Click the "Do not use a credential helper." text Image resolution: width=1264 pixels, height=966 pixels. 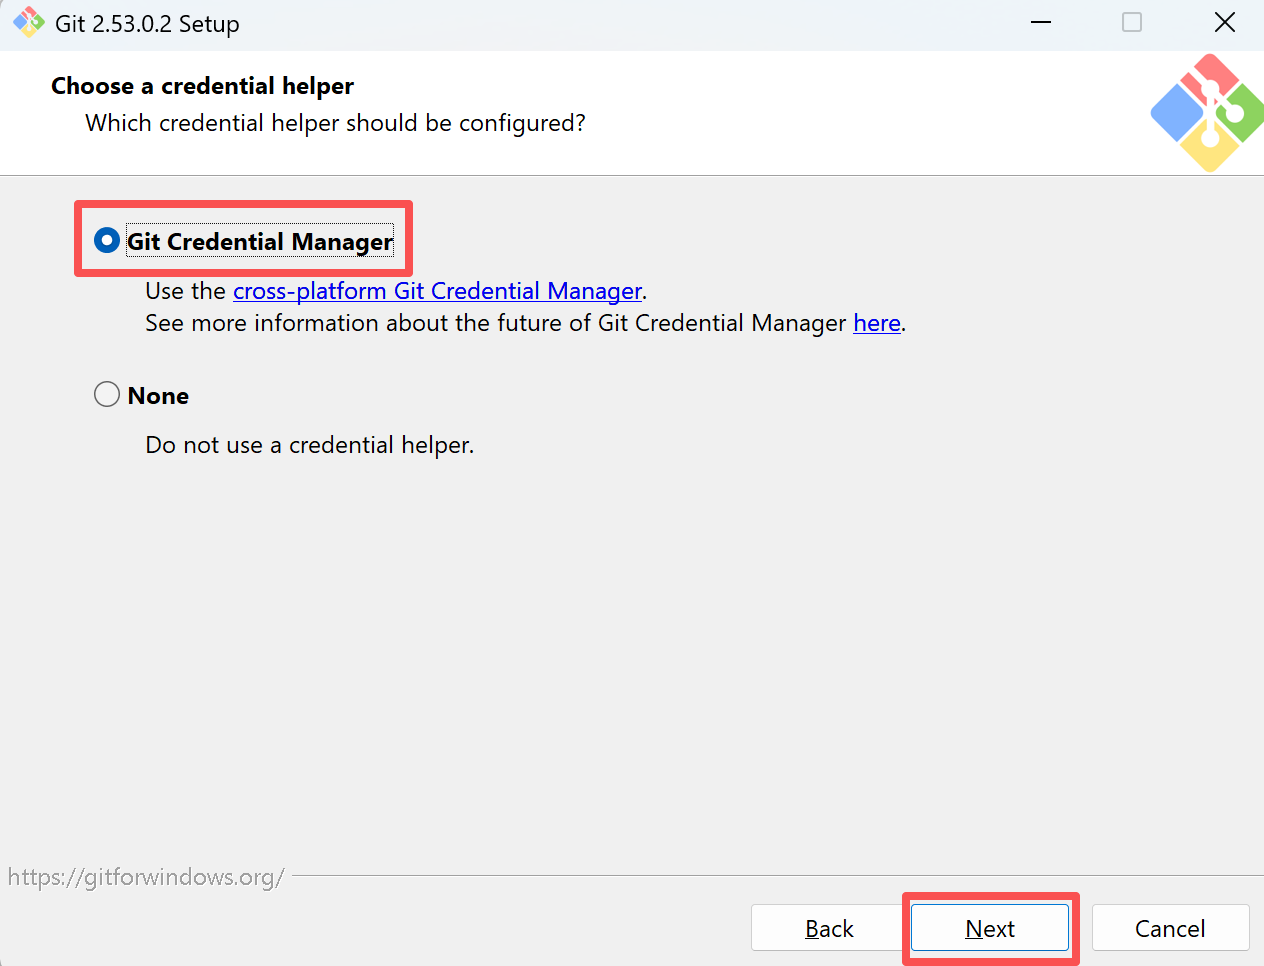[x=309, y=445]
